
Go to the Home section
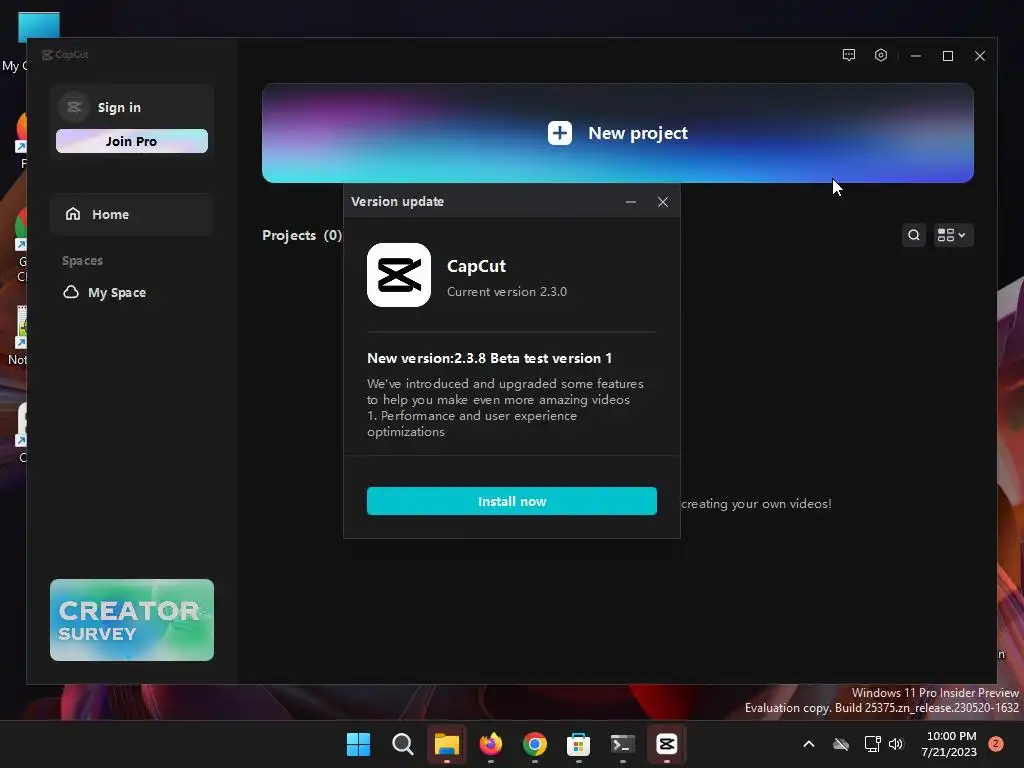[x=132, y=214]
